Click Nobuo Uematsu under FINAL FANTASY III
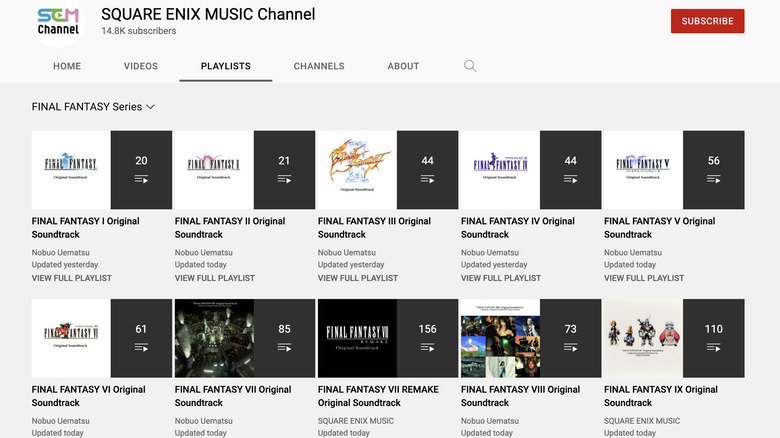The image size is (780, 438). pos(347,252)
